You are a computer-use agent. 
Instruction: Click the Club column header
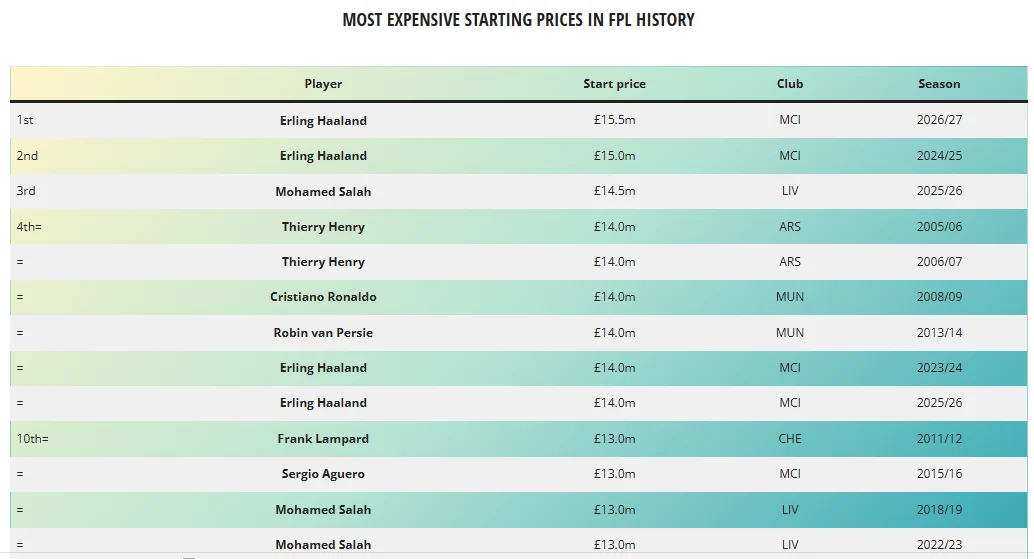click(790, 84)
